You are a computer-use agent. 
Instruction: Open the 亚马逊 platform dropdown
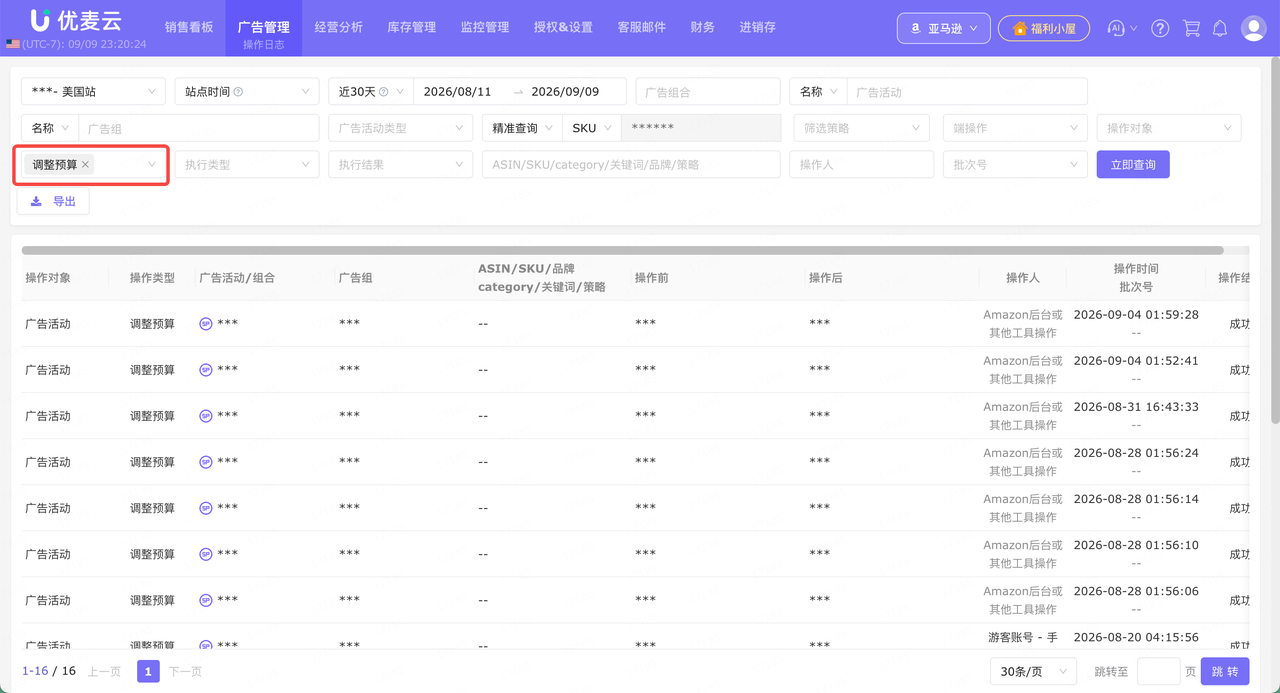click(944, 28)
